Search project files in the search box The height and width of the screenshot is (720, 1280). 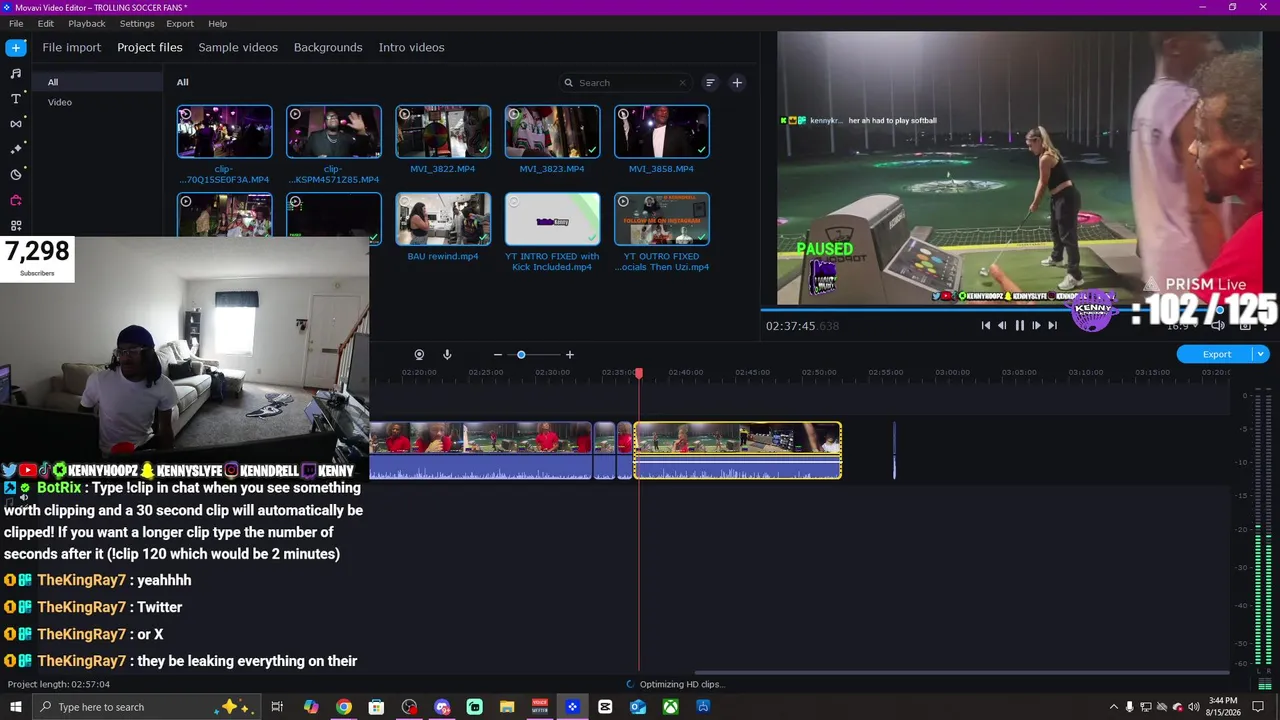coord(626,83)
